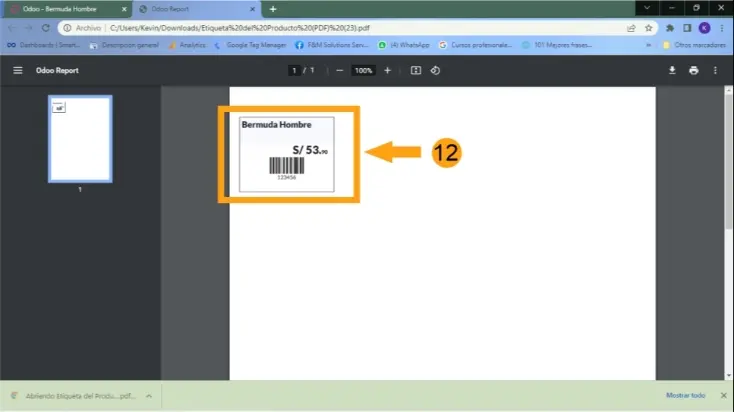The height and width of the screenshot is (412, 734).
Task: Rotate the PDF counterclockwise
Action: click(x=435, y=71)
